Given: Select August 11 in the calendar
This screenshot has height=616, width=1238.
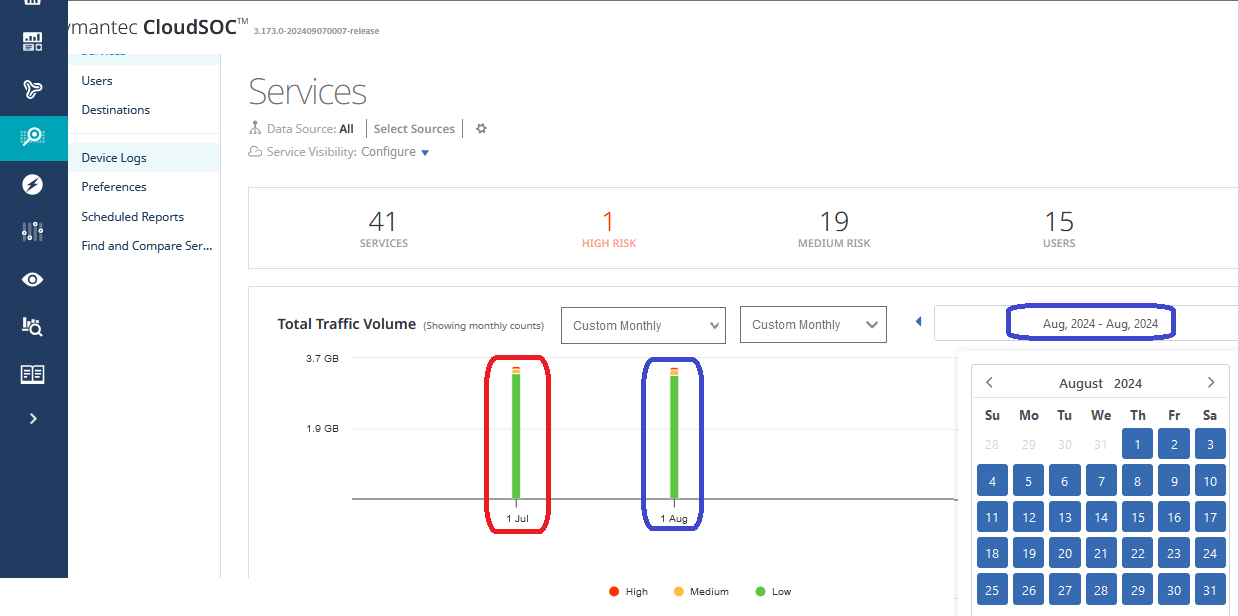Looking at the screenshot, I should [992, 517].
